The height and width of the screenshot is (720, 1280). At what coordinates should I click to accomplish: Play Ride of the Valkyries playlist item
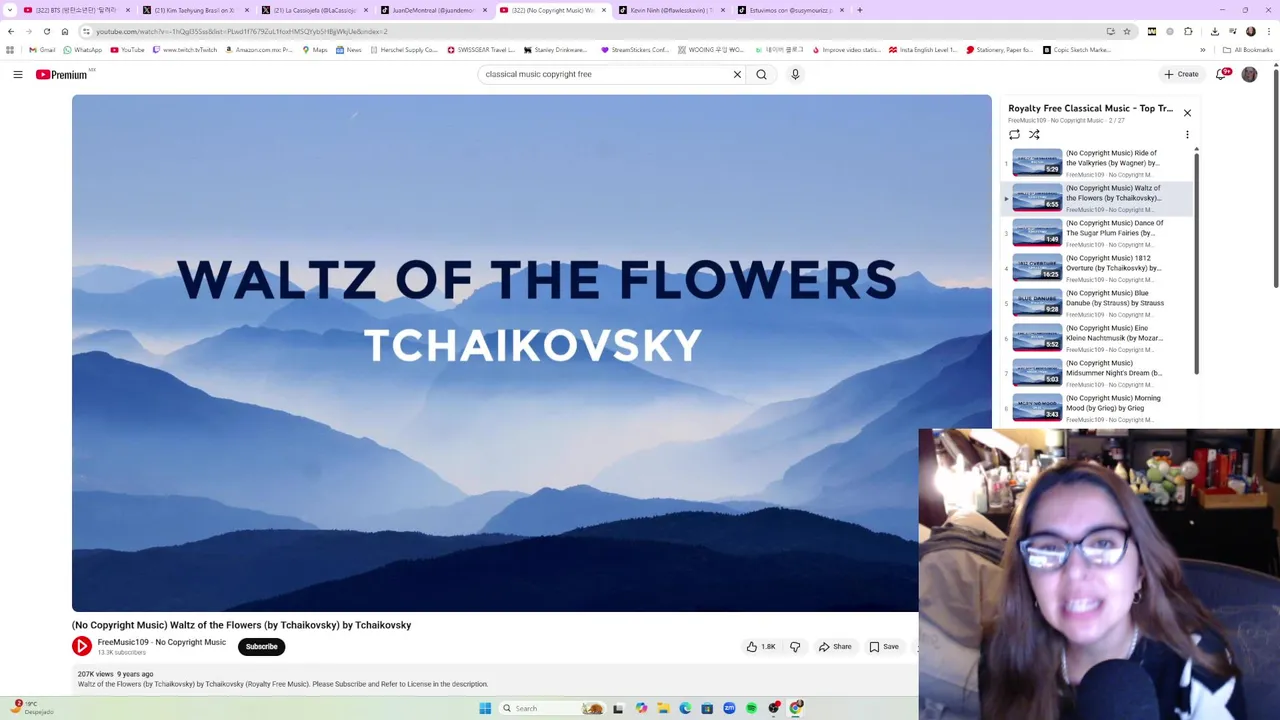[1097, 163]
